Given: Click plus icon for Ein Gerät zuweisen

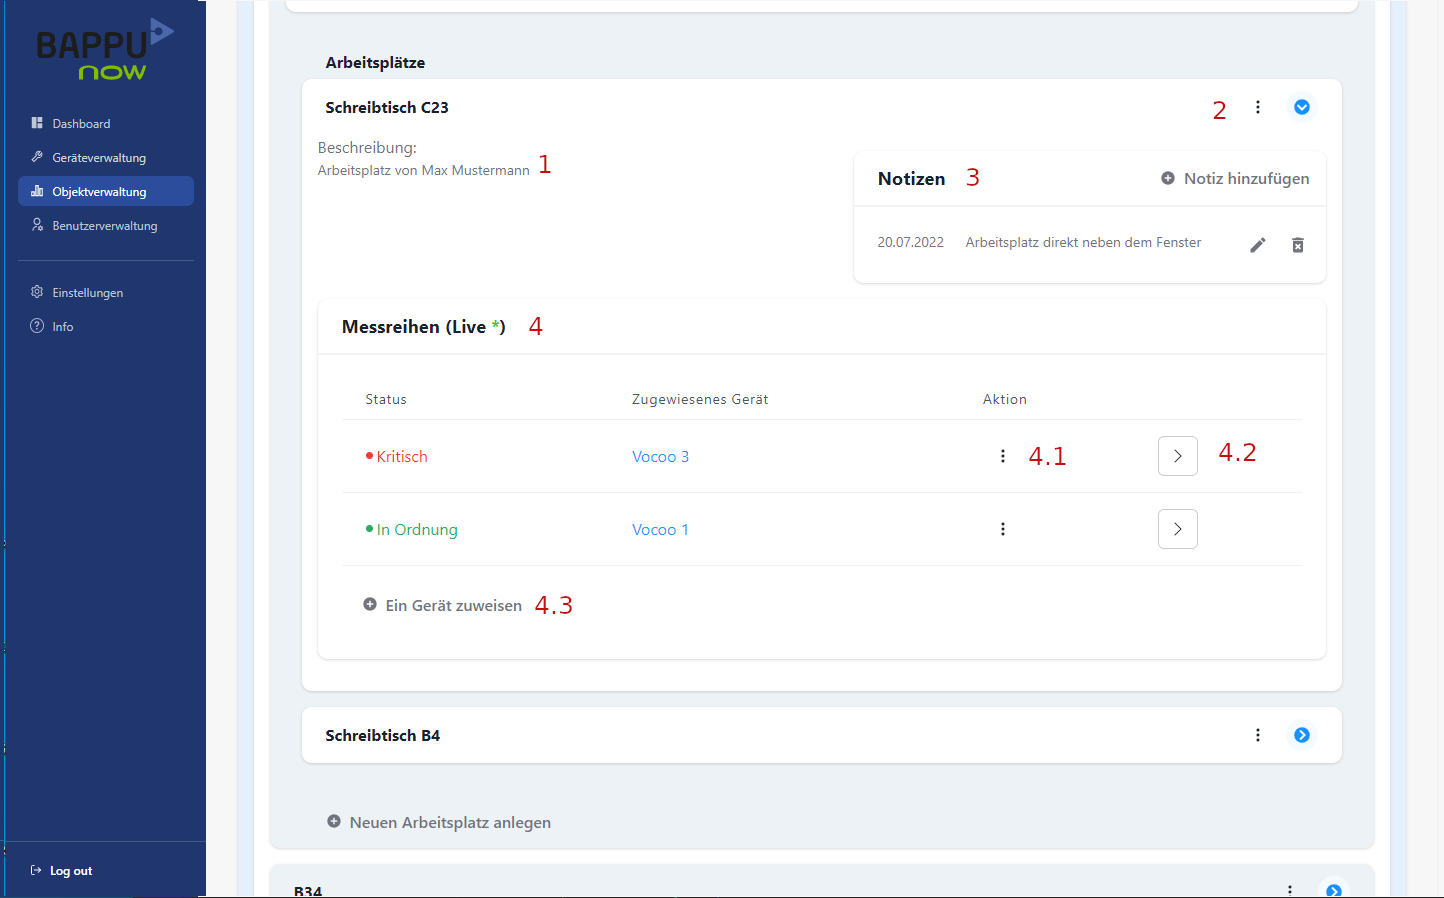Looking at the screenshot, I should tap(370, 604).
